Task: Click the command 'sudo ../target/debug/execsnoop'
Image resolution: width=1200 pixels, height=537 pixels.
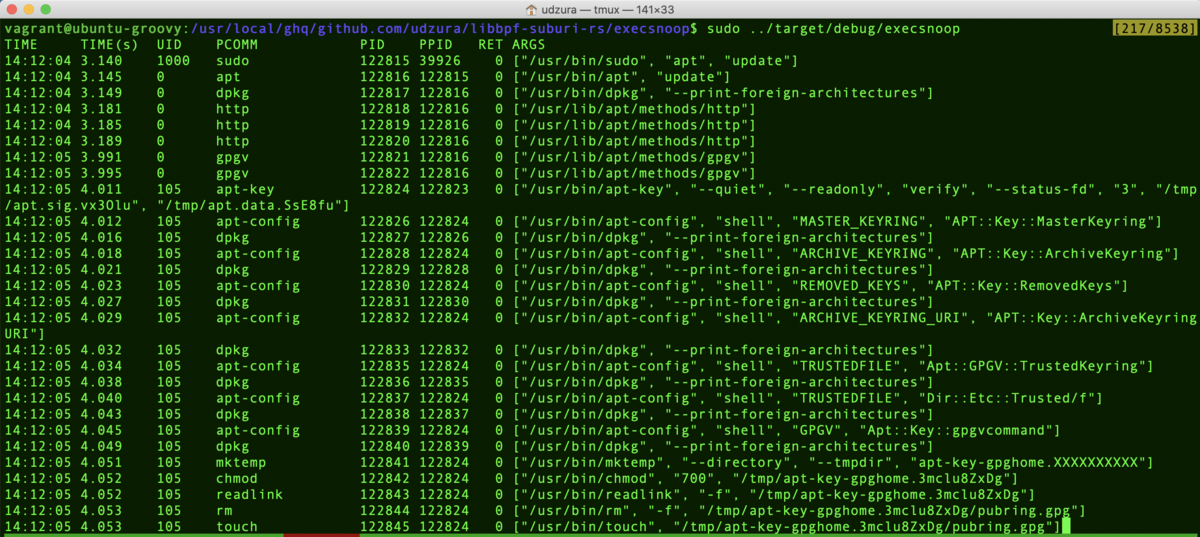Action: coord(833,29)
